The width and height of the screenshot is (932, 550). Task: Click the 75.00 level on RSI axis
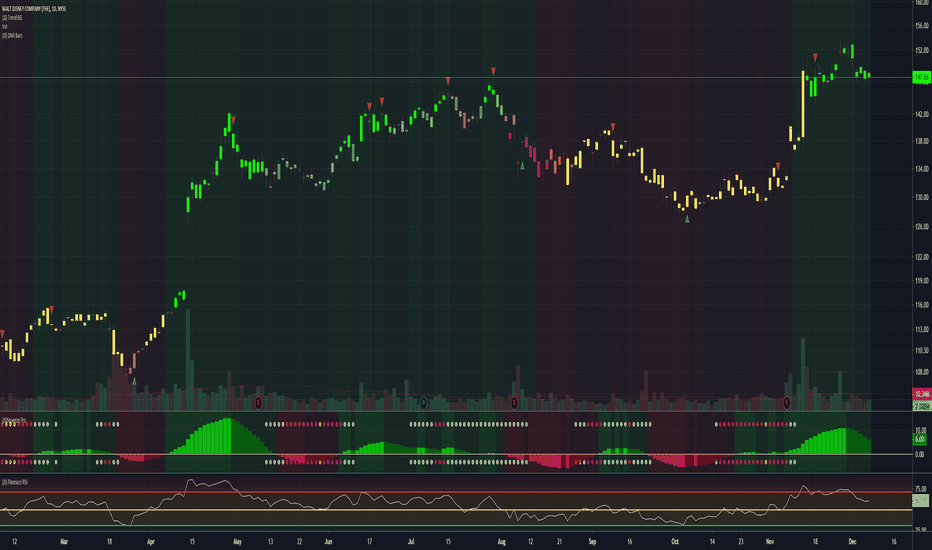[x=921, y=489]
